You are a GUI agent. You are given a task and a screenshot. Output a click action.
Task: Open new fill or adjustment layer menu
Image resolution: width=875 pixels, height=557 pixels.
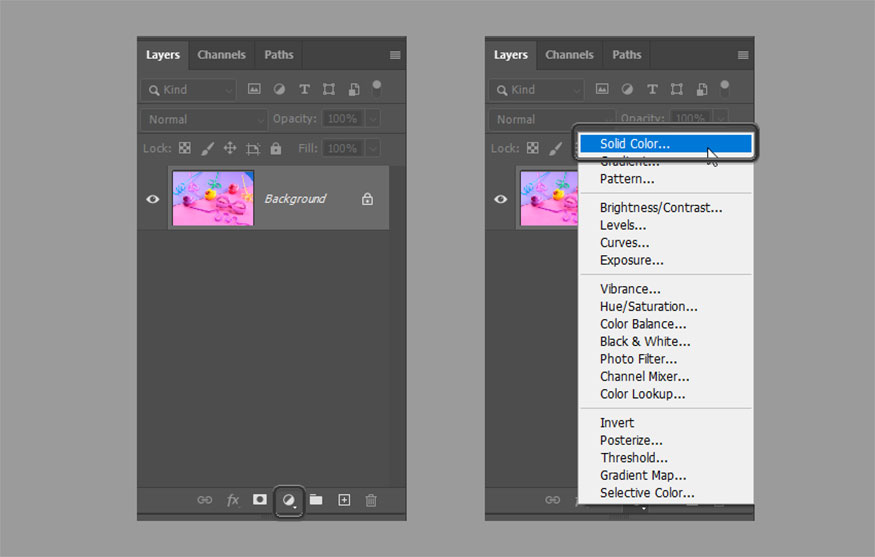(x=289, y=501)
